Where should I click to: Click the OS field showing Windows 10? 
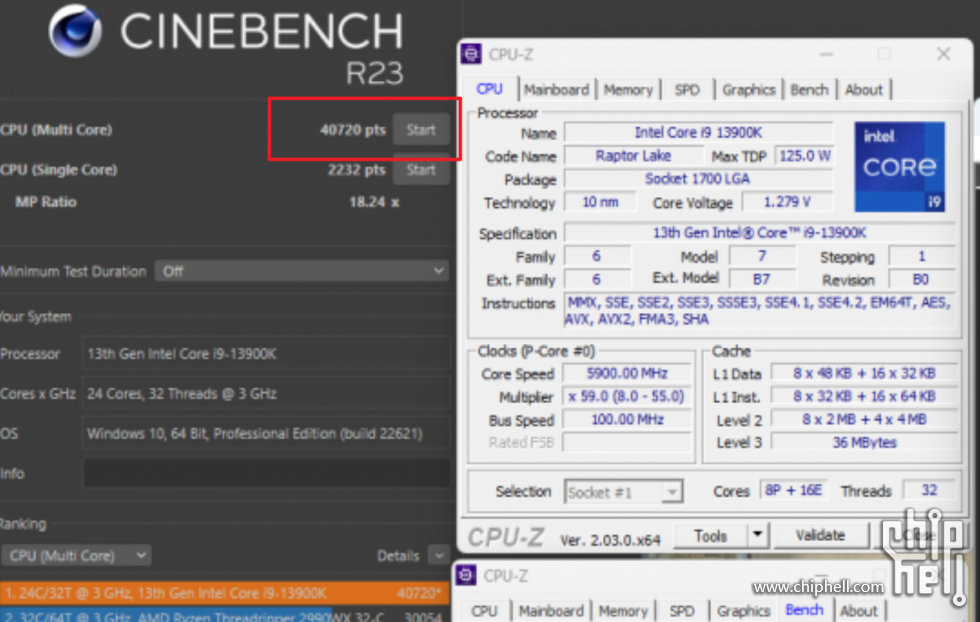pyautogui.click(x=266, y=433)
